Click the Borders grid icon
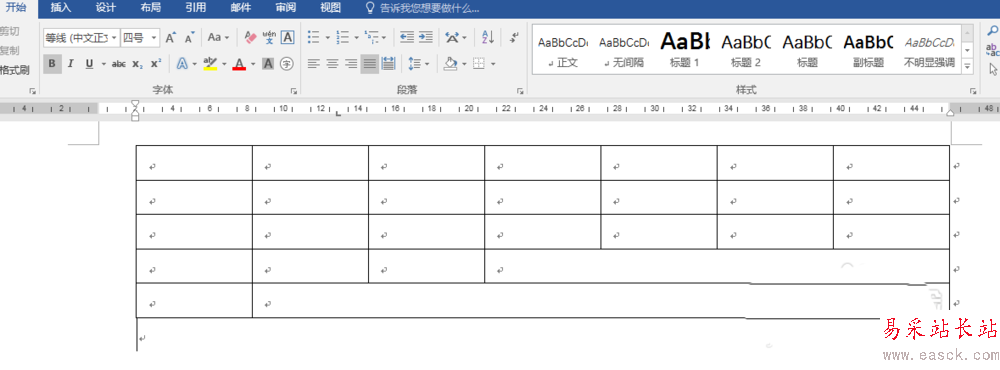The image size is (1000, 370). point(478,64)
